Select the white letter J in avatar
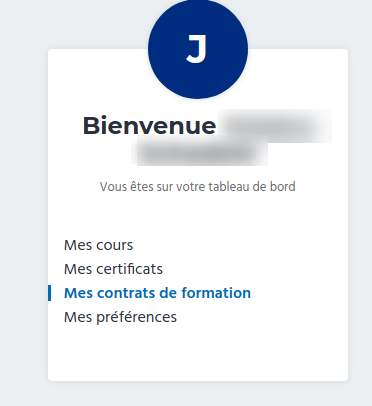Screen dimensions: 372x406 (x=197, y=49)
